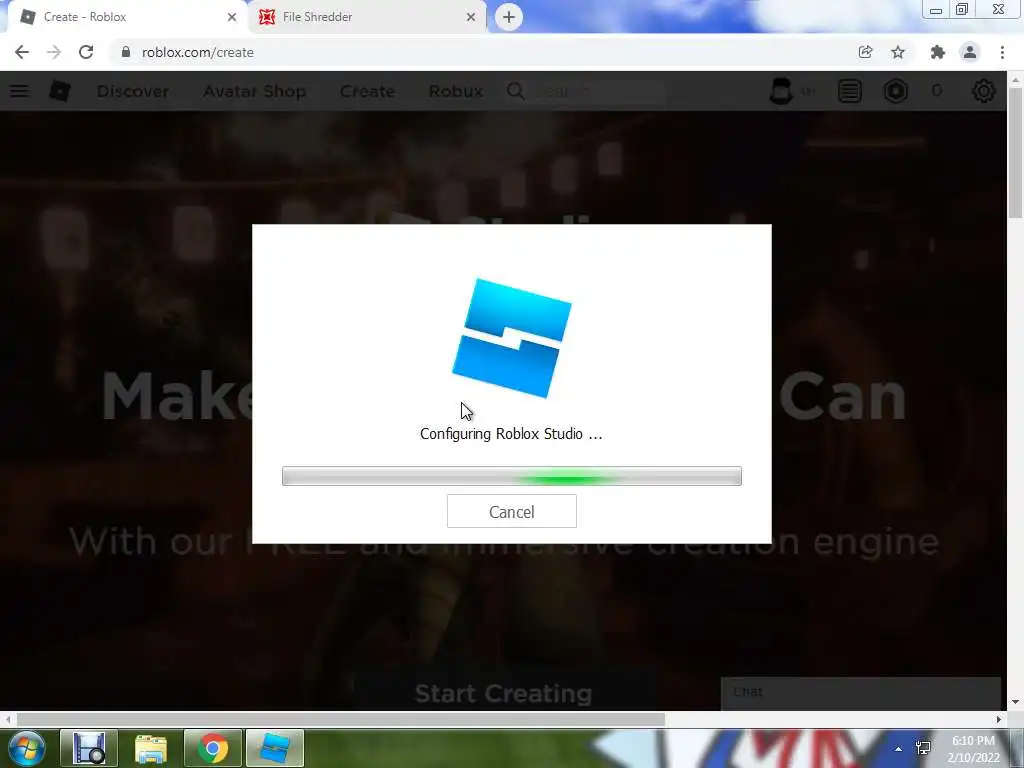Open the Chat panel
The image size is (1024, 768).
(x=861, y=692)
